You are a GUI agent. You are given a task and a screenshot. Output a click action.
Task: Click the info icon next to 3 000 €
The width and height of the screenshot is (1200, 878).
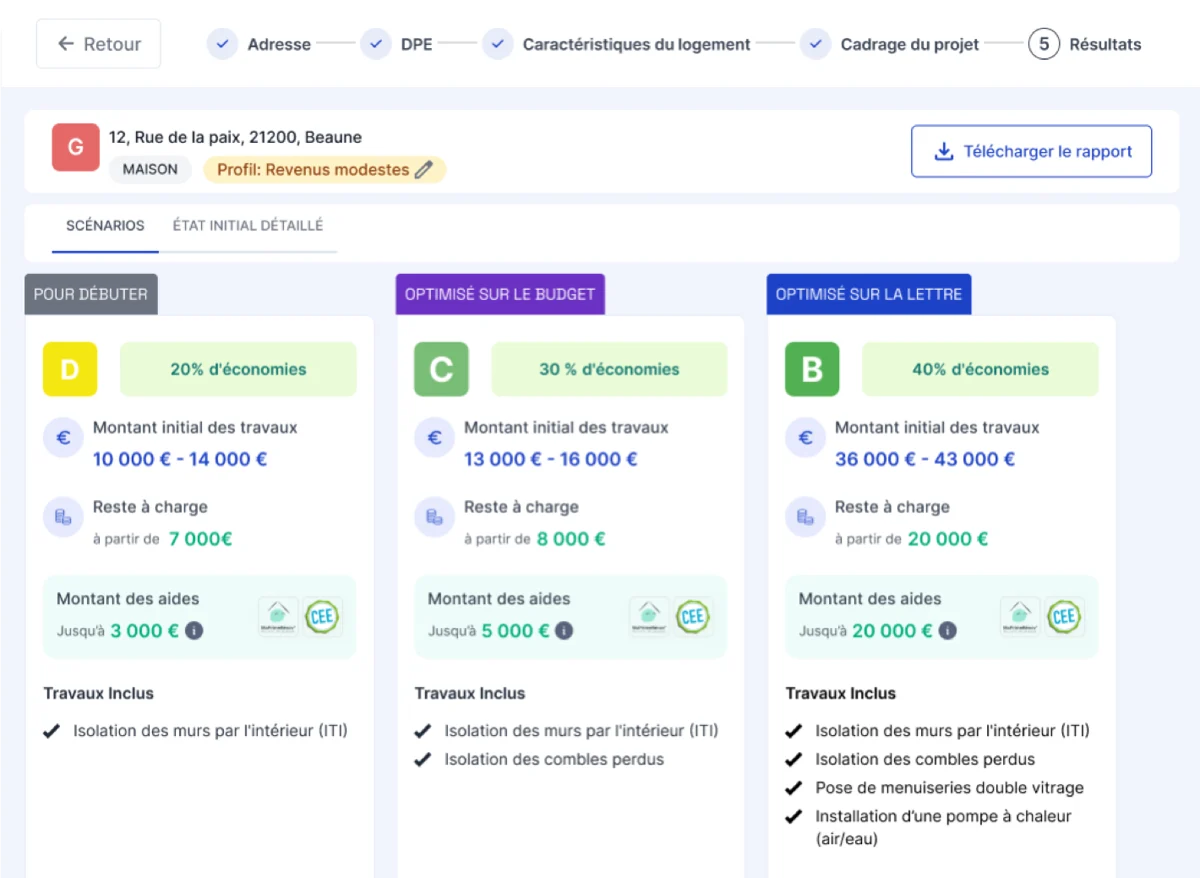[195, 631]
